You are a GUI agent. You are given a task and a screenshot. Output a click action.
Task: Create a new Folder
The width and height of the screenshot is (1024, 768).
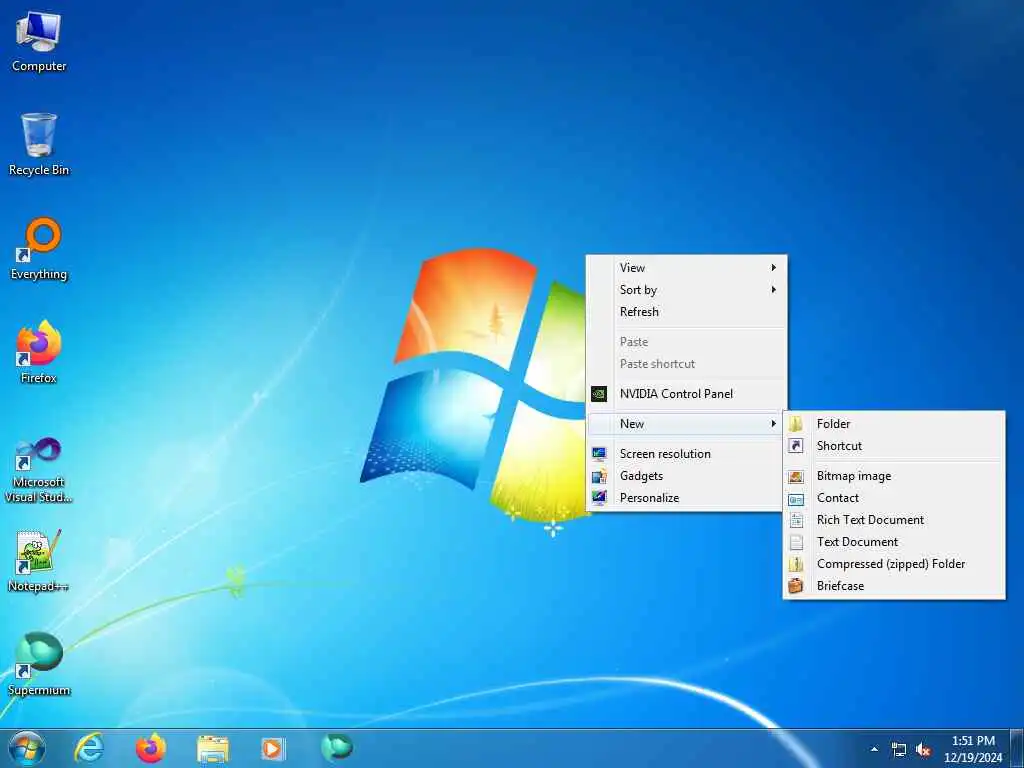pos(894,424)
